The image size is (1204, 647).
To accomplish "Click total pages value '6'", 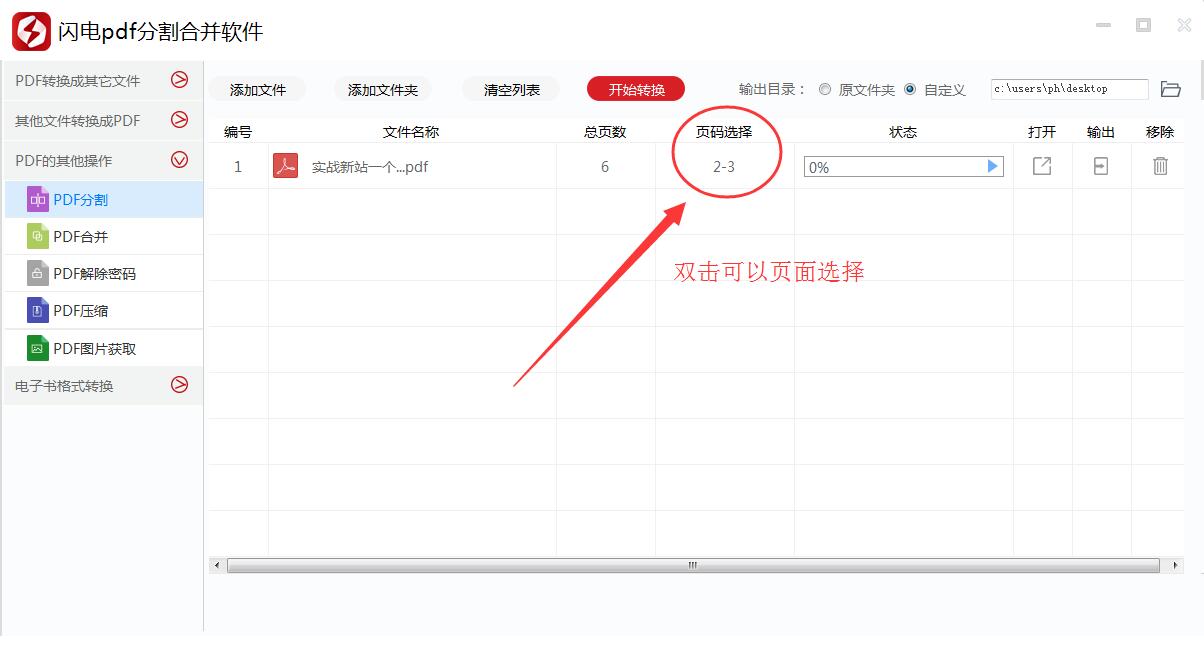I will click(x=605, y=167).
